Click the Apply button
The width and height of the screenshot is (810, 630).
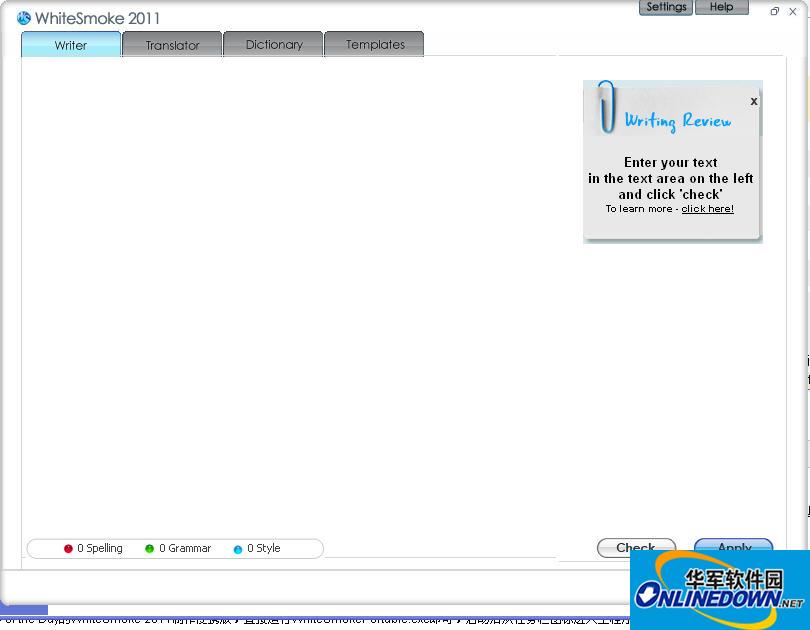coord(734,546)
